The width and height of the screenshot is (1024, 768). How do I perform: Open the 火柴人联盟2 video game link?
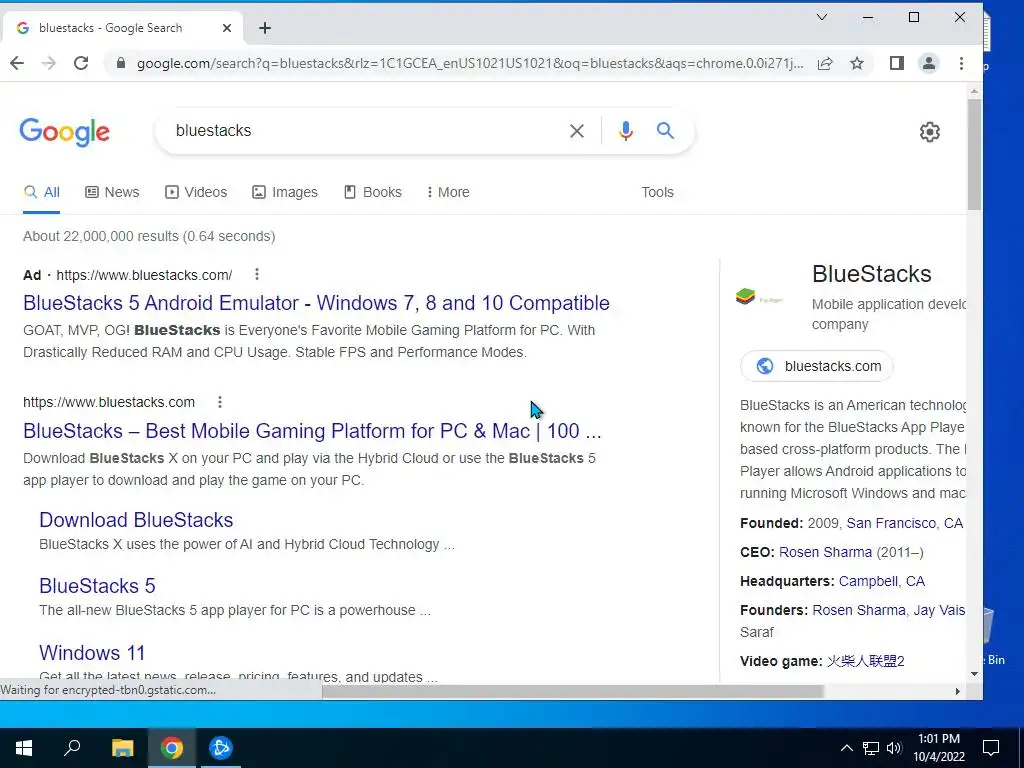pos(865,661)
